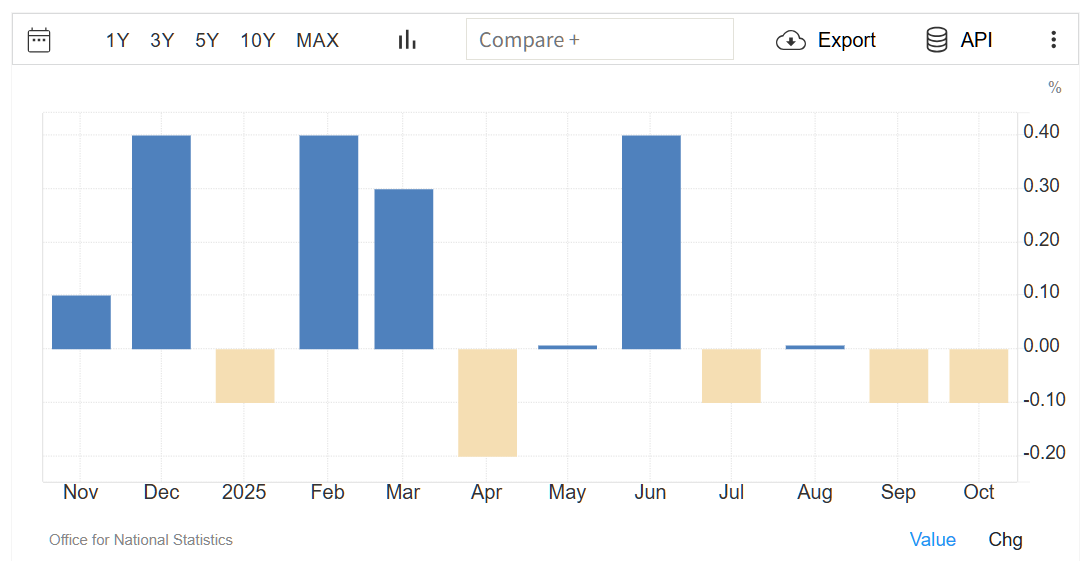Screen dimensions: 1087x561
Task: Click the April negative bar
Action: 487,402
